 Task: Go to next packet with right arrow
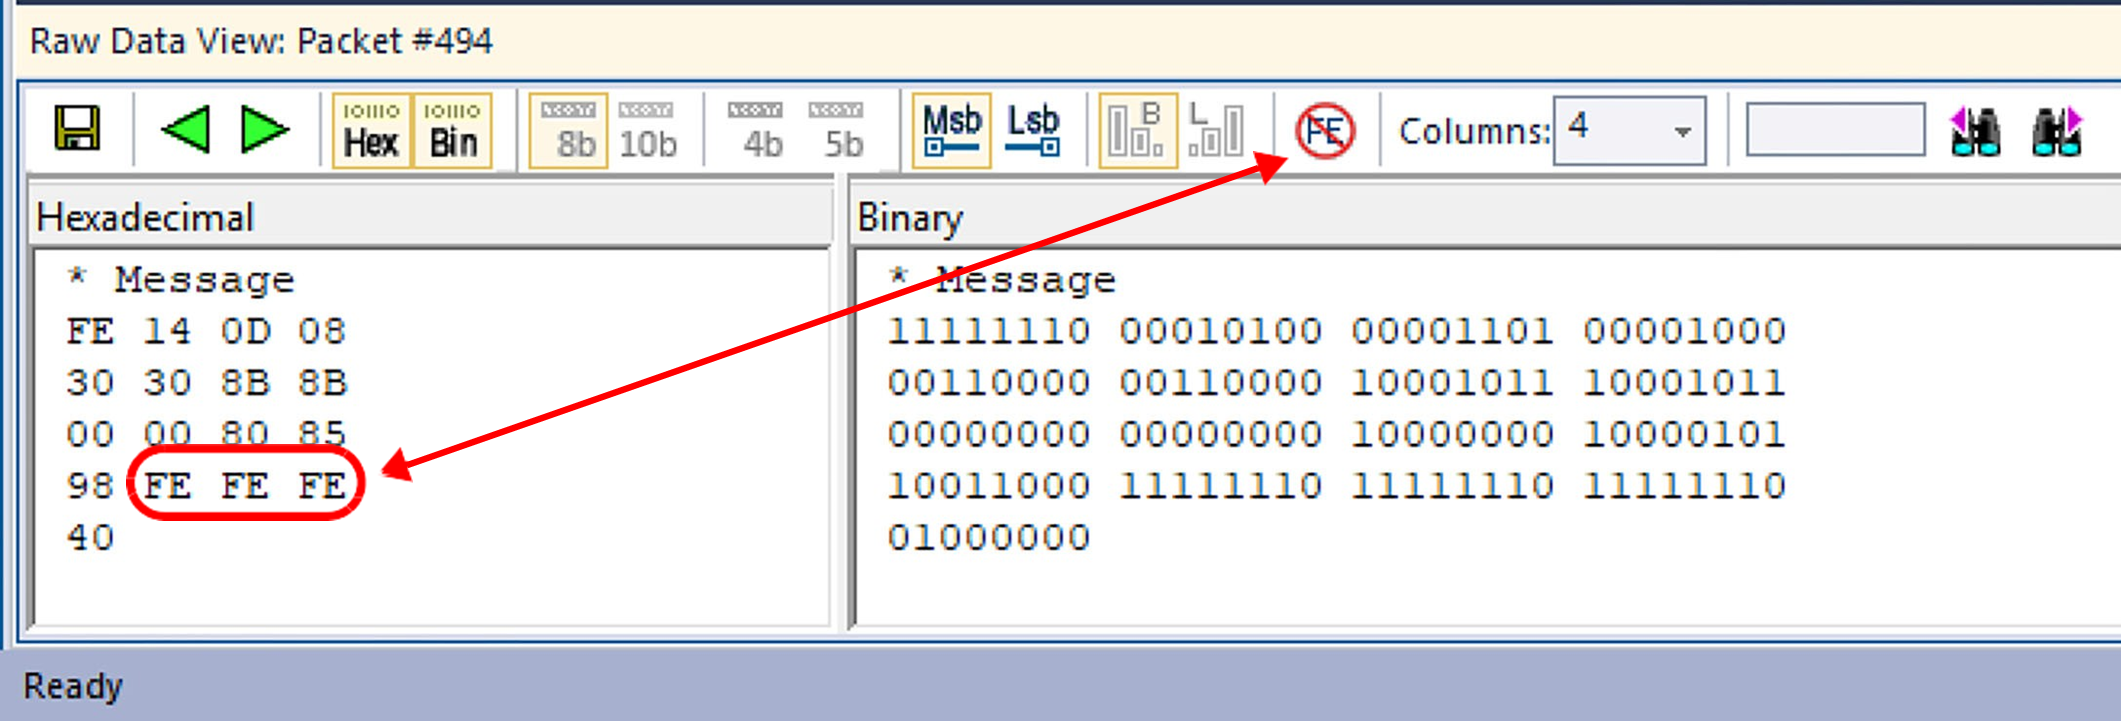pyautogui.click(x=265, y=130)
